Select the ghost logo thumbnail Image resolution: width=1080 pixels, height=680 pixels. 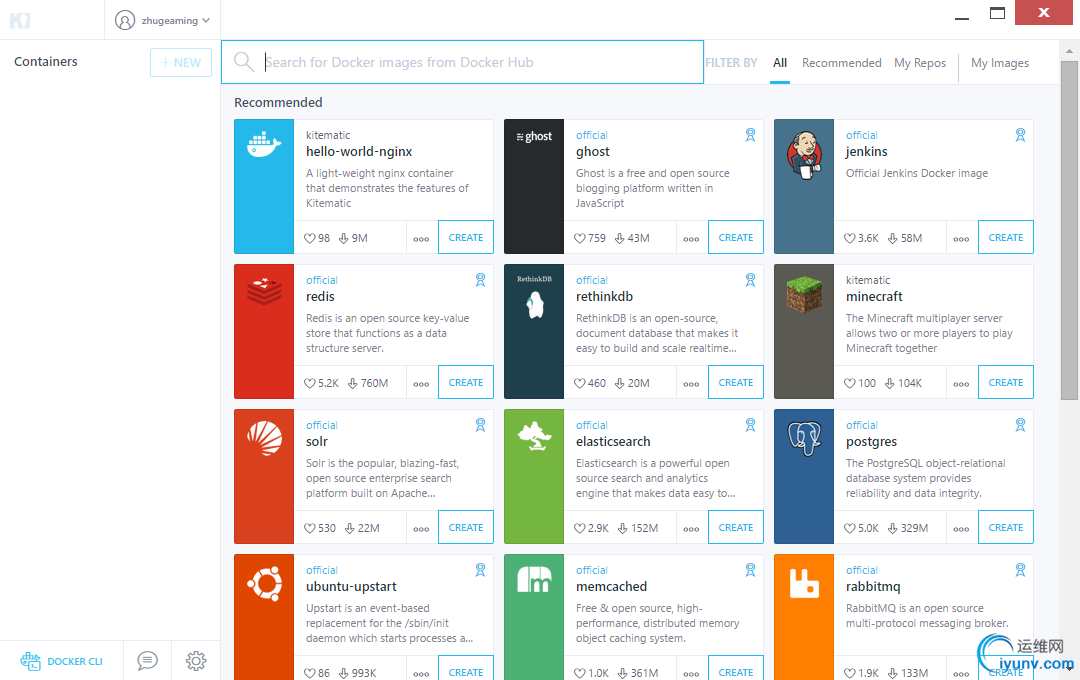[x=534, y=186]
